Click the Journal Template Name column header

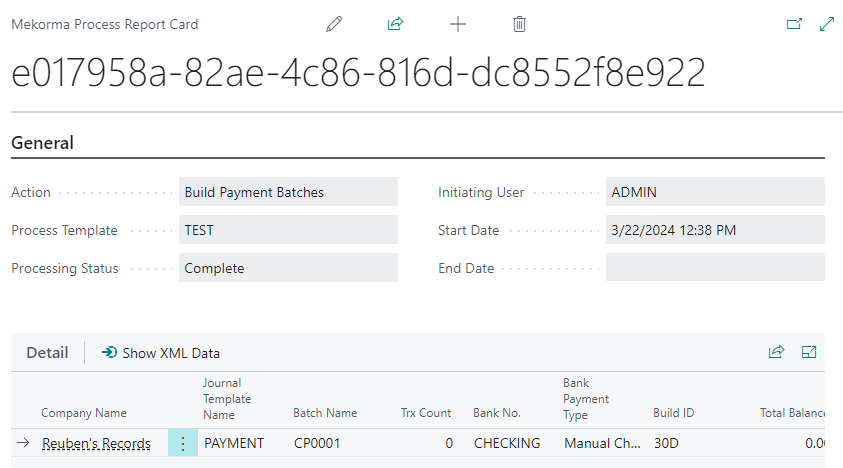(227, 399)
